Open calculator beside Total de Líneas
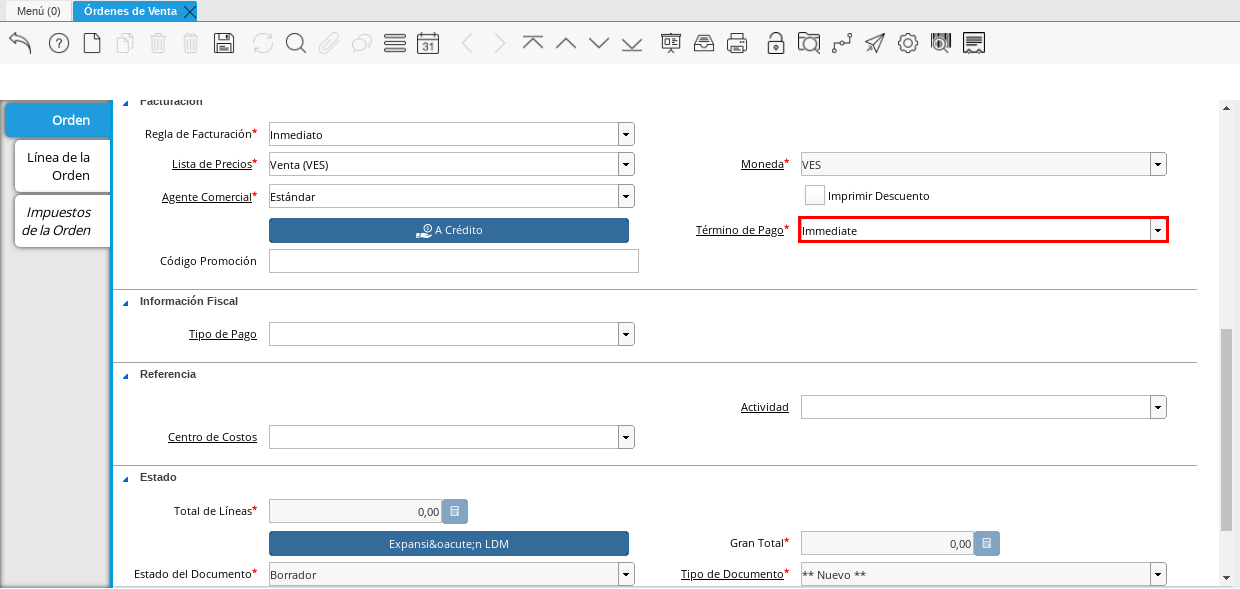Viewport: 1240px width, 589px height. point(455,512)
